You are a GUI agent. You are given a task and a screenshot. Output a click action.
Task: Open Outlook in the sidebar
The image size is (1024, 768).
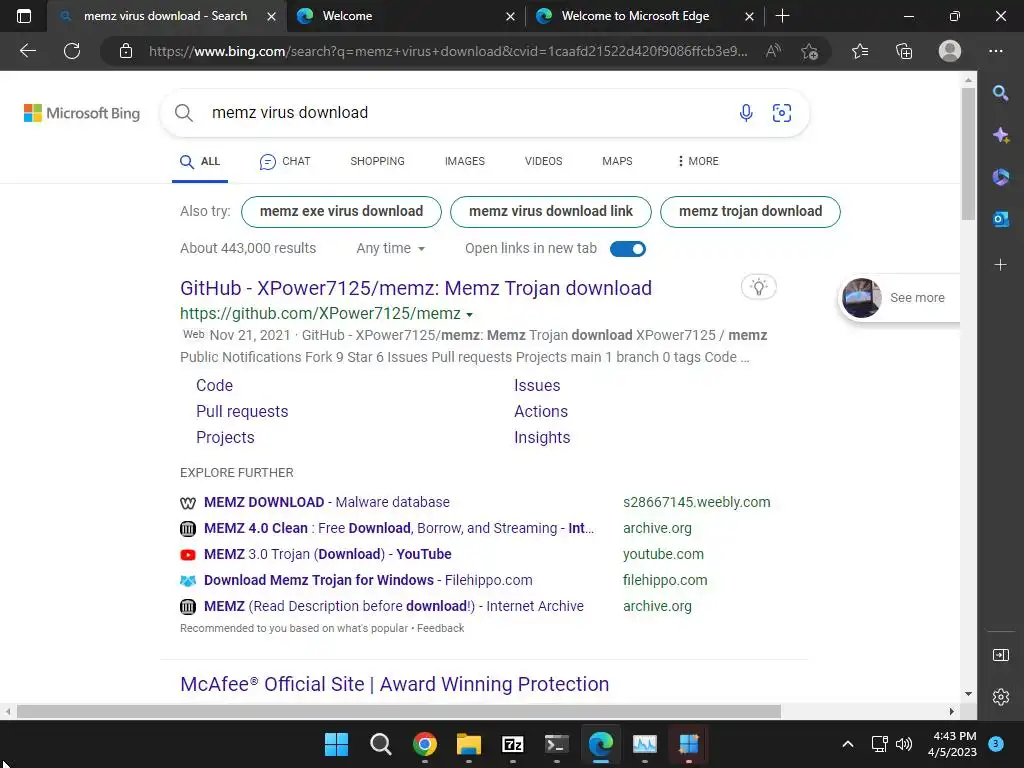tap(1000, 219)
